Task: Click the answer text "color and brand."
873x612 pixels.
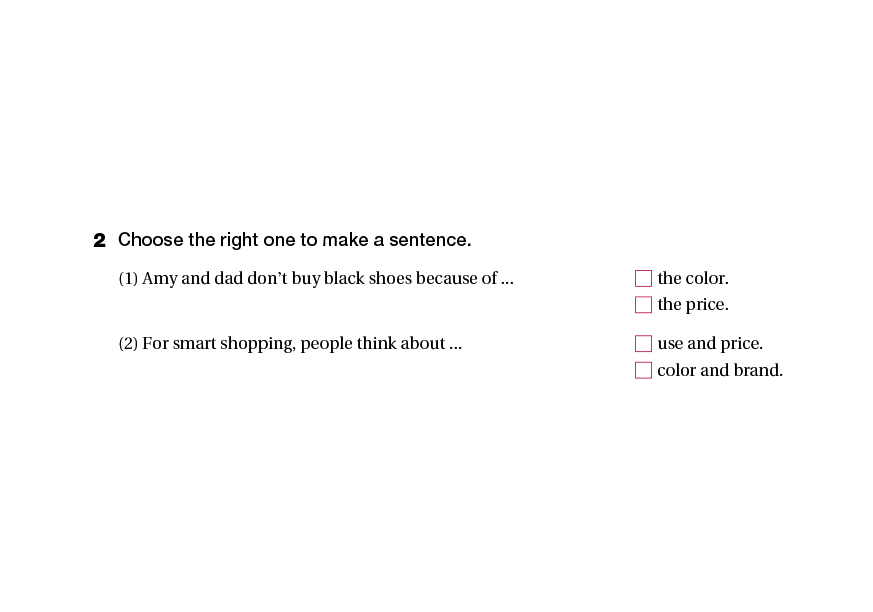Action: (719, 371)
